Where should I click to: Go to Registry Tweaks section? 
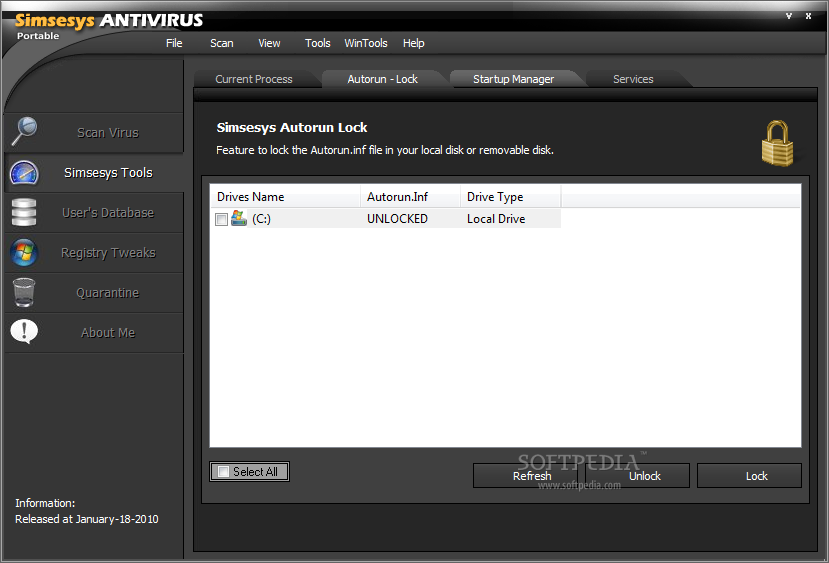[x=94, y=253]
